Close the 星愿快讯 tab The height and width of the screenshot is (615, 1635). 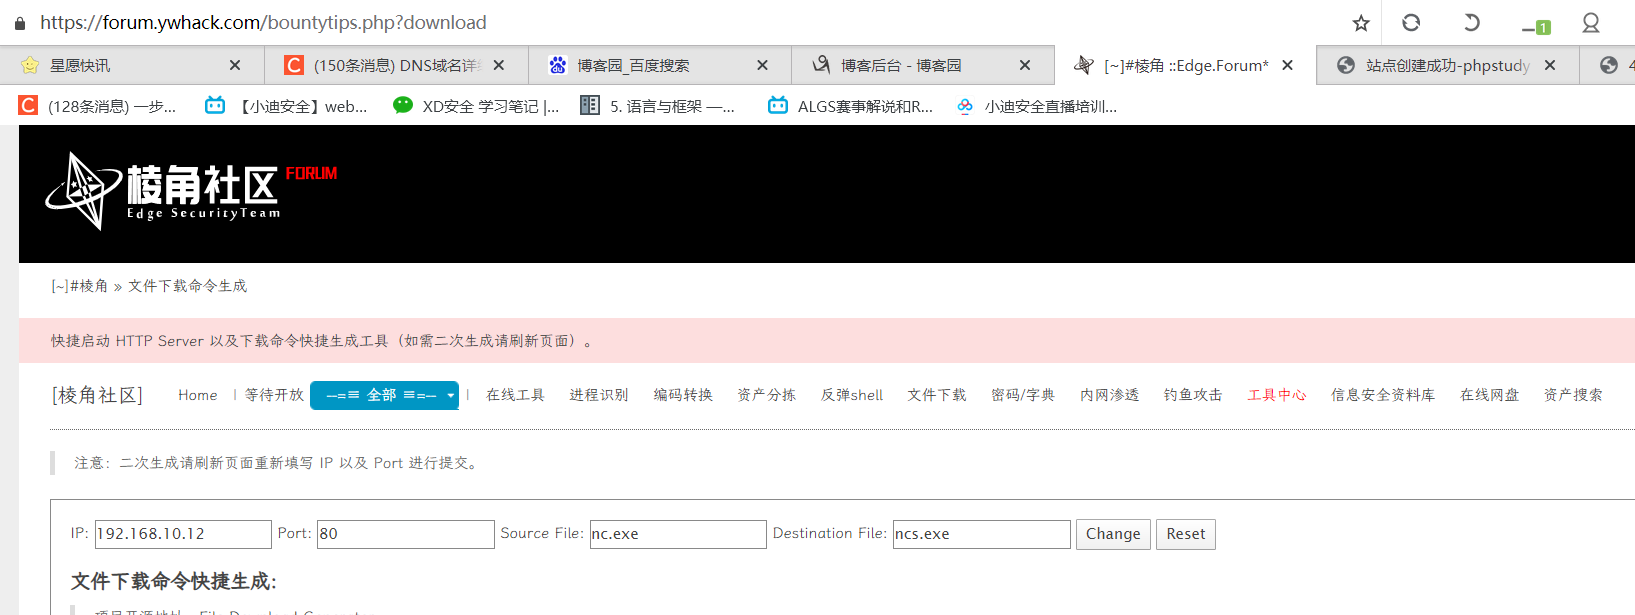(x=235, y=65)
